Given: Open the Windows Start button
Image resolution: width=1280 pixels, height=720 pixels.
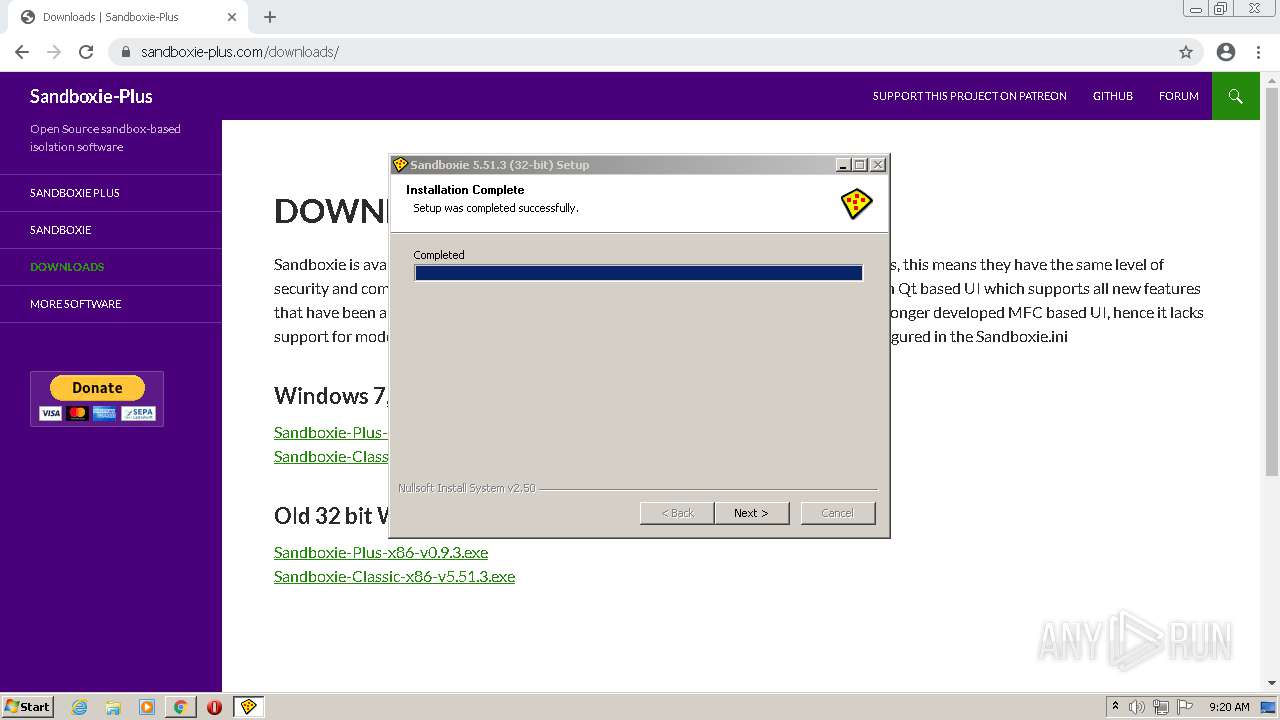Looking at the screenshot, I should pos(27,707).
